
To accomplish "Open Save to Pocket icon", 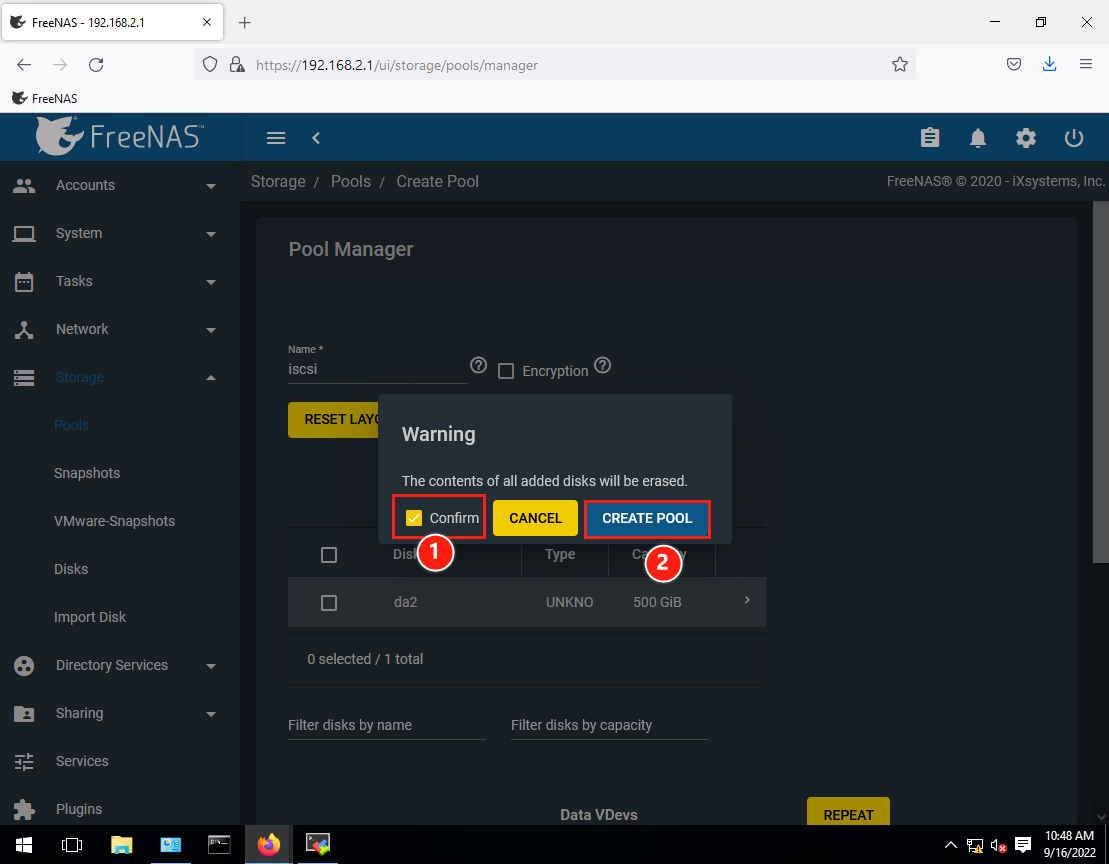I will (x=1014, y=64).
